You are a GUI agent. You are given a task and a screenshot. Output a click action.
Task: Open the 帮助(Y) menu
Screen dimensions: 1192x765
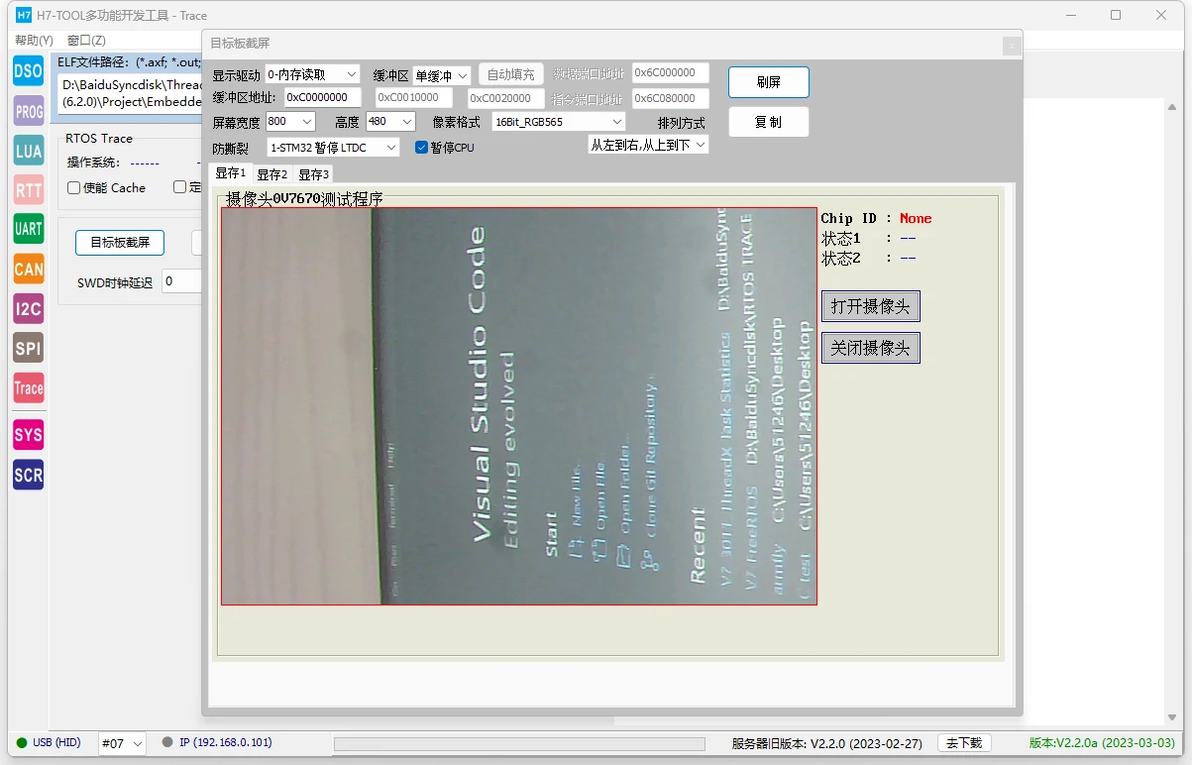point(34,40)
